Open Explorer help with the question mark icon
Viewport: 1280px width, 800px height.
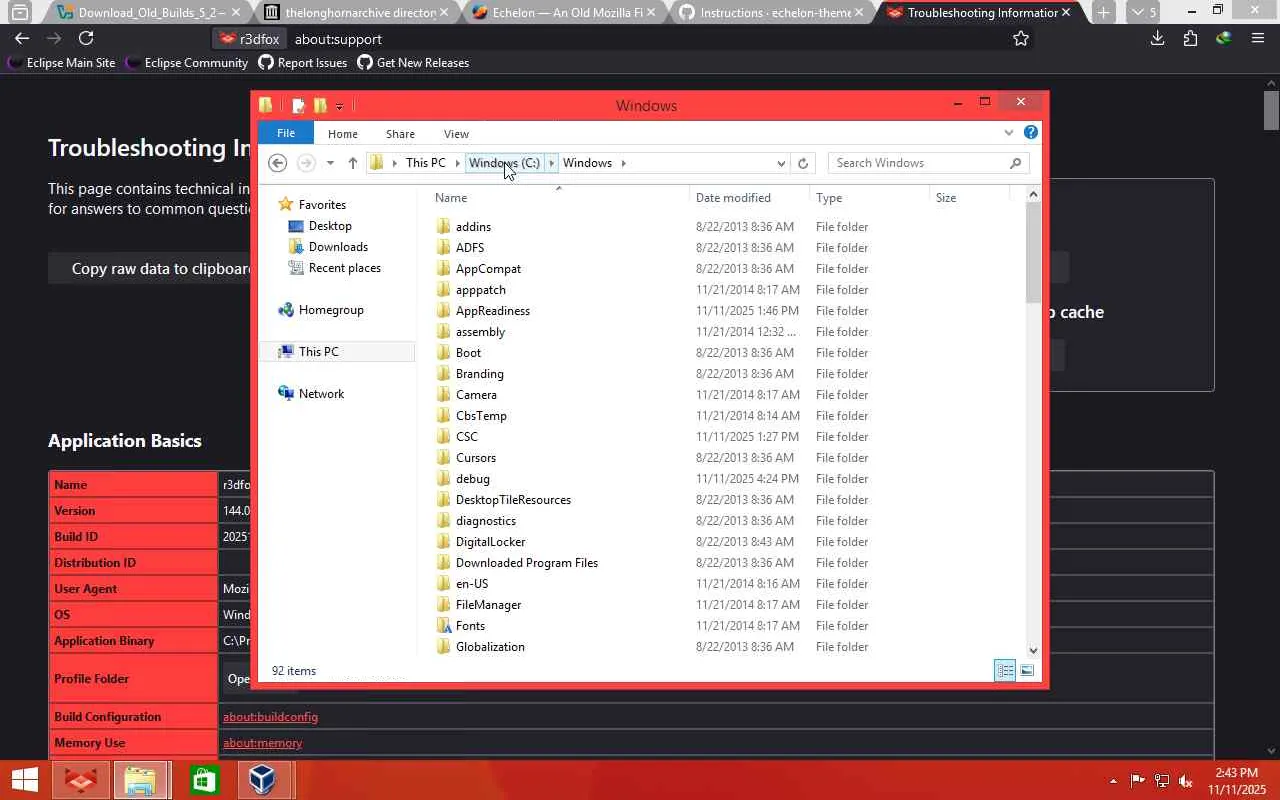1031,132
